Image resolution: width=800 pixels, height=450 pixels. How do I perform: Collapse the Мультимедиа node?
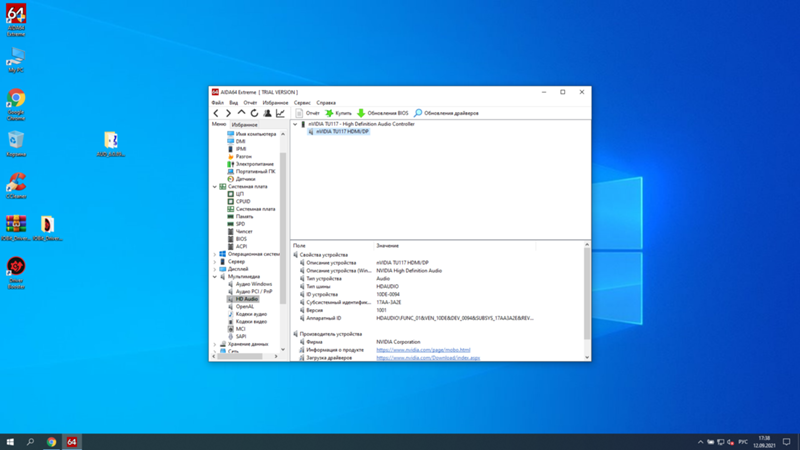(x=215, y=277)
